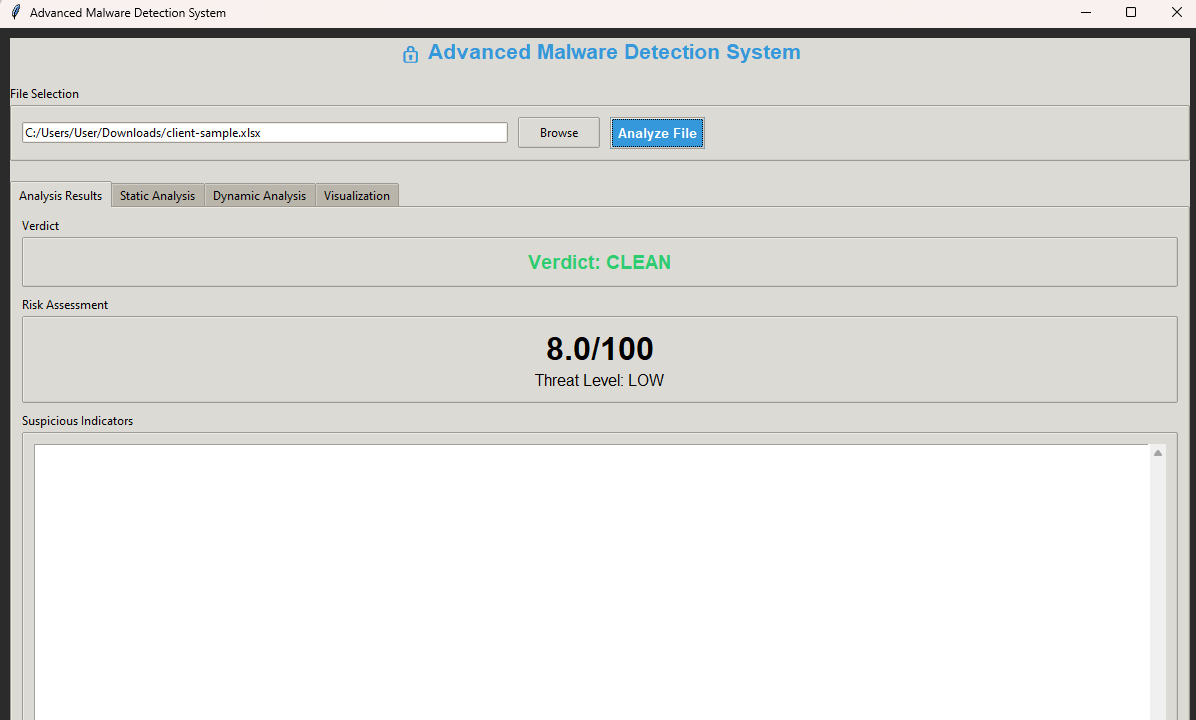Click the green Verdict: CLEAN text
This screenshot has height=720, width=1196.
[x=599, y=262]
